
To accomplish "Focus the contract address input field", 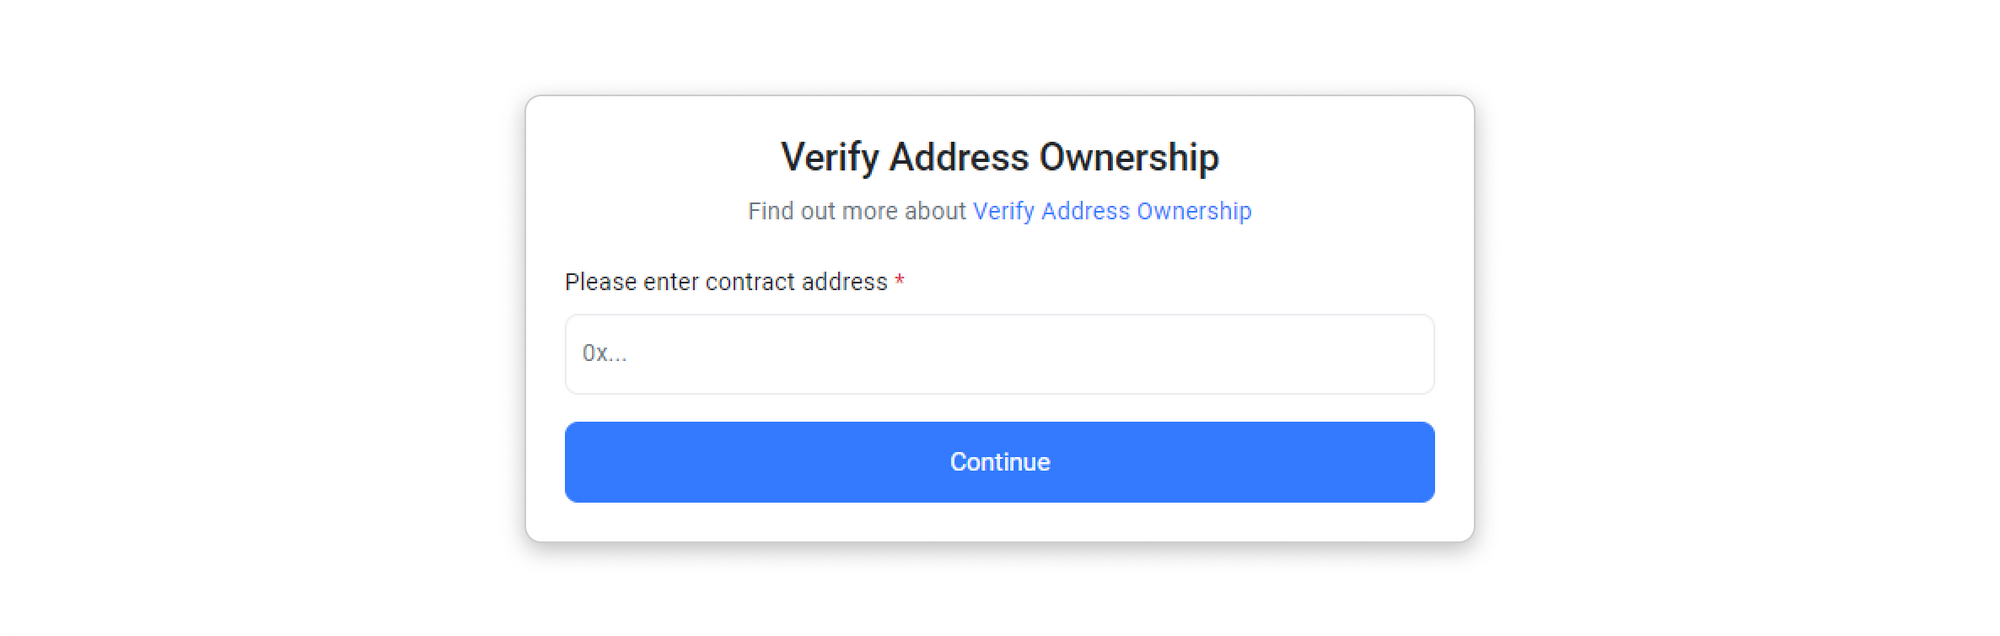I will pos(999,354).
